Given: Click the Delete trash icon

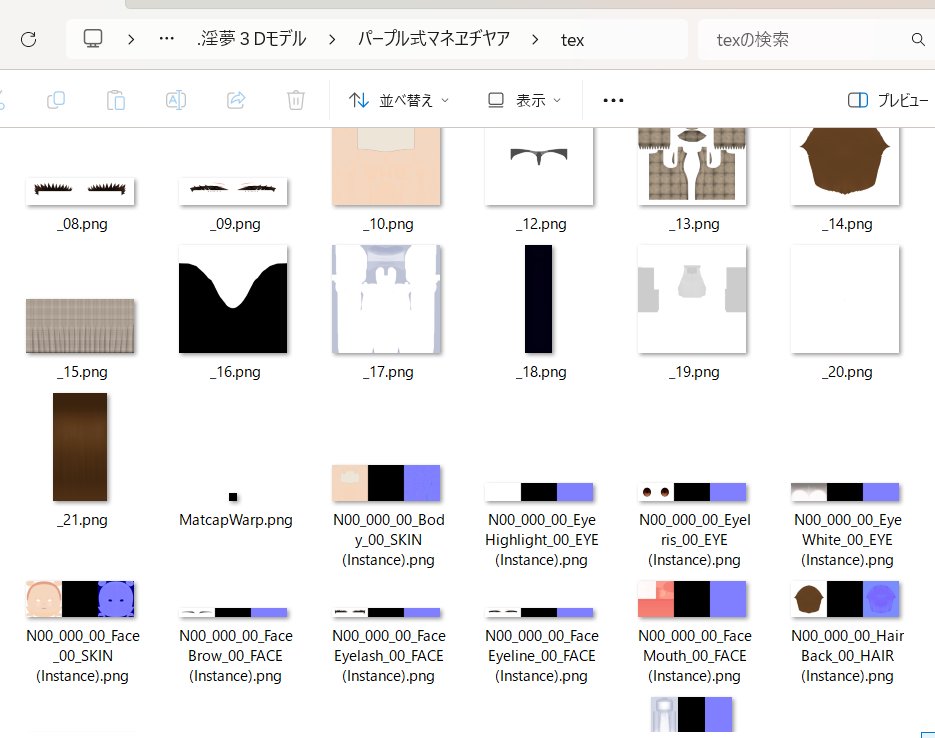Looking at the screenshot, I should pyautogui.click(x=296, y=100).
